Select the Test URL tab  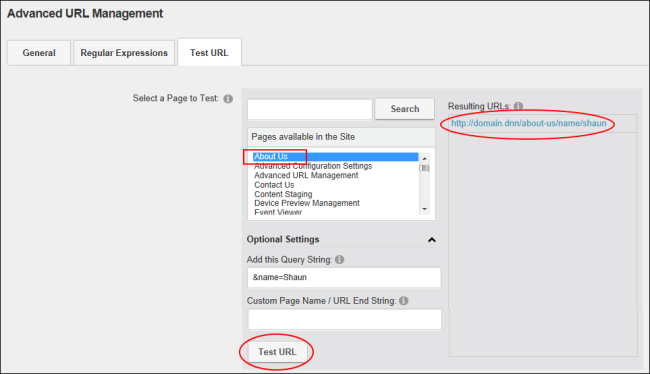(209, 52)
